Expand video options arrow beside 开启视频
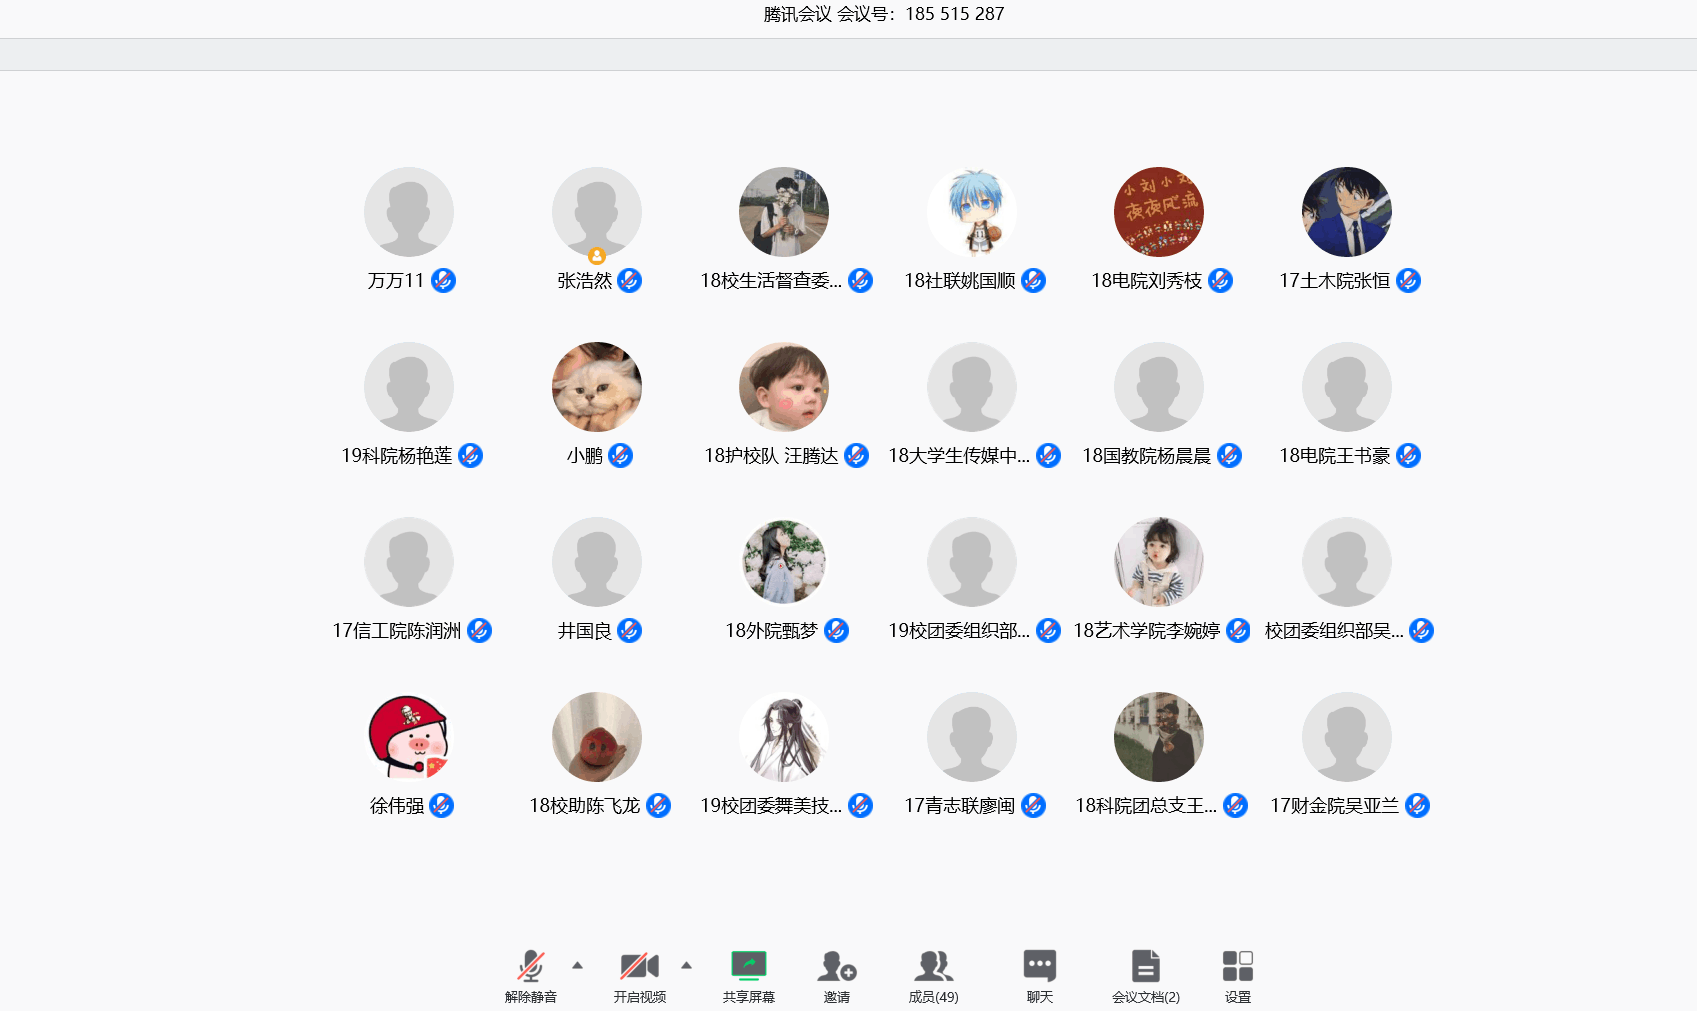This screenshot has width=1697, height=1011. coord(686,965)
